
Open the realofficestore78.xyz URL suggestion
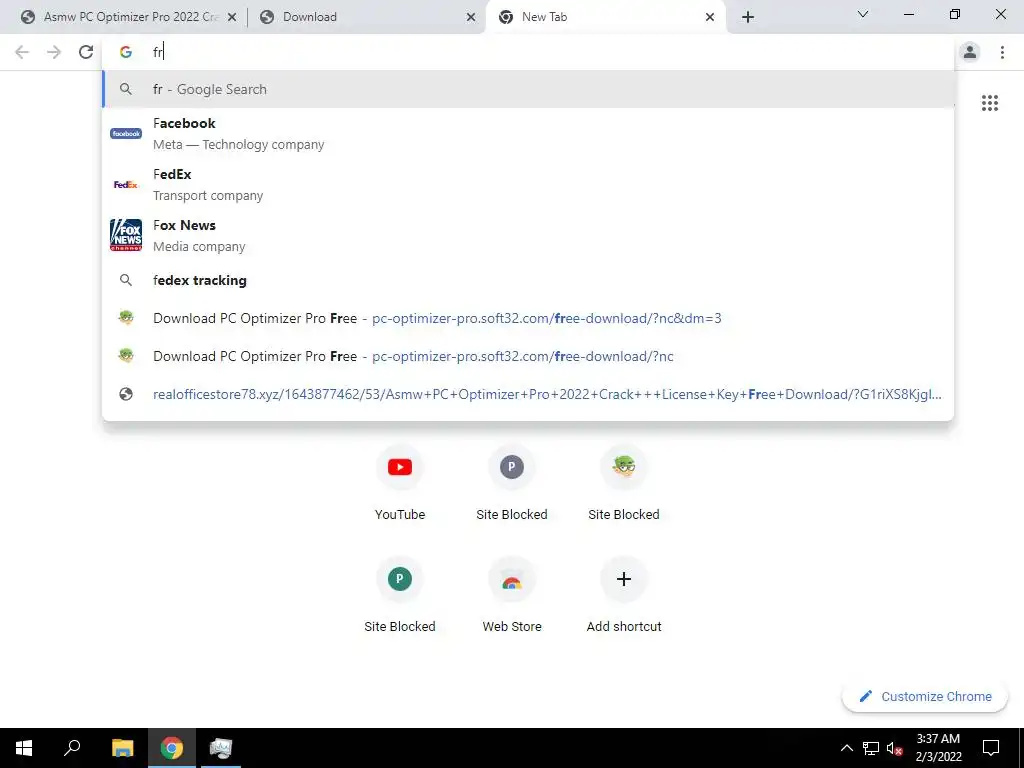(528, 394)
